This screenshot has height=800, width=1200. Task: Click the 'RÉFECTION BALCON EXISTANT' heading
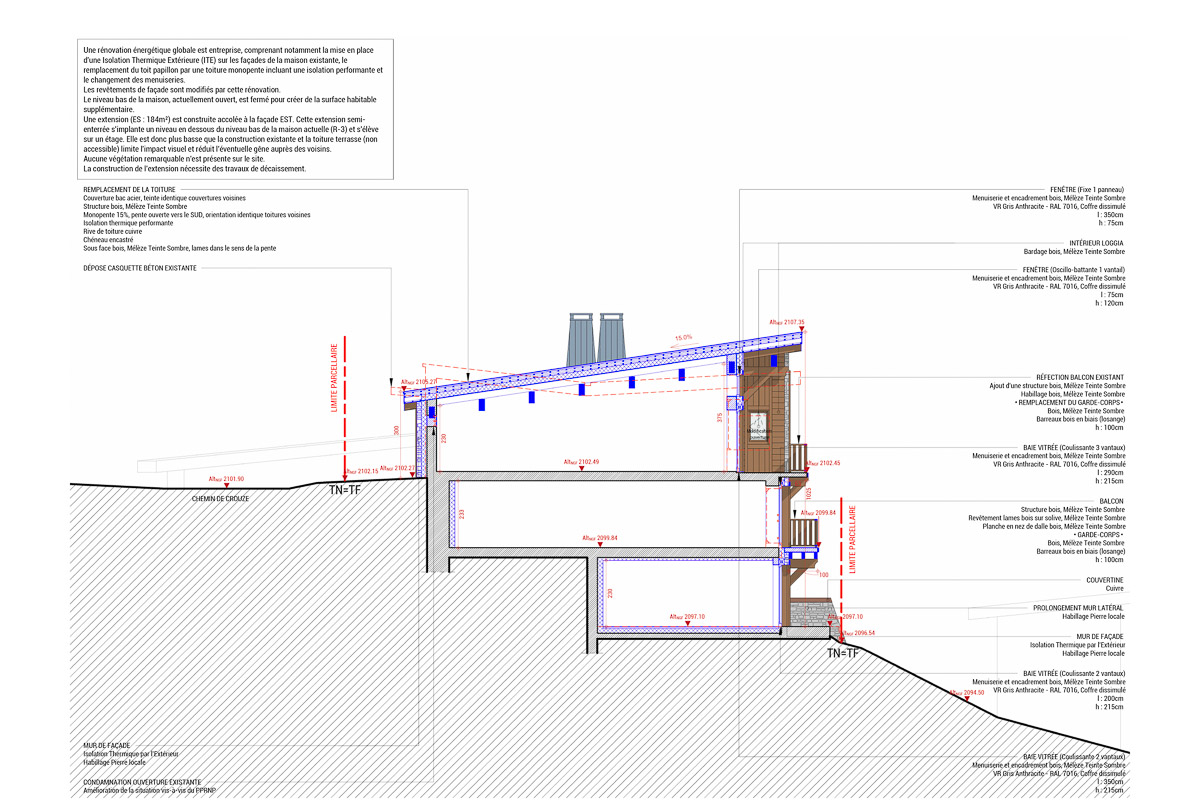point(1080,378)
